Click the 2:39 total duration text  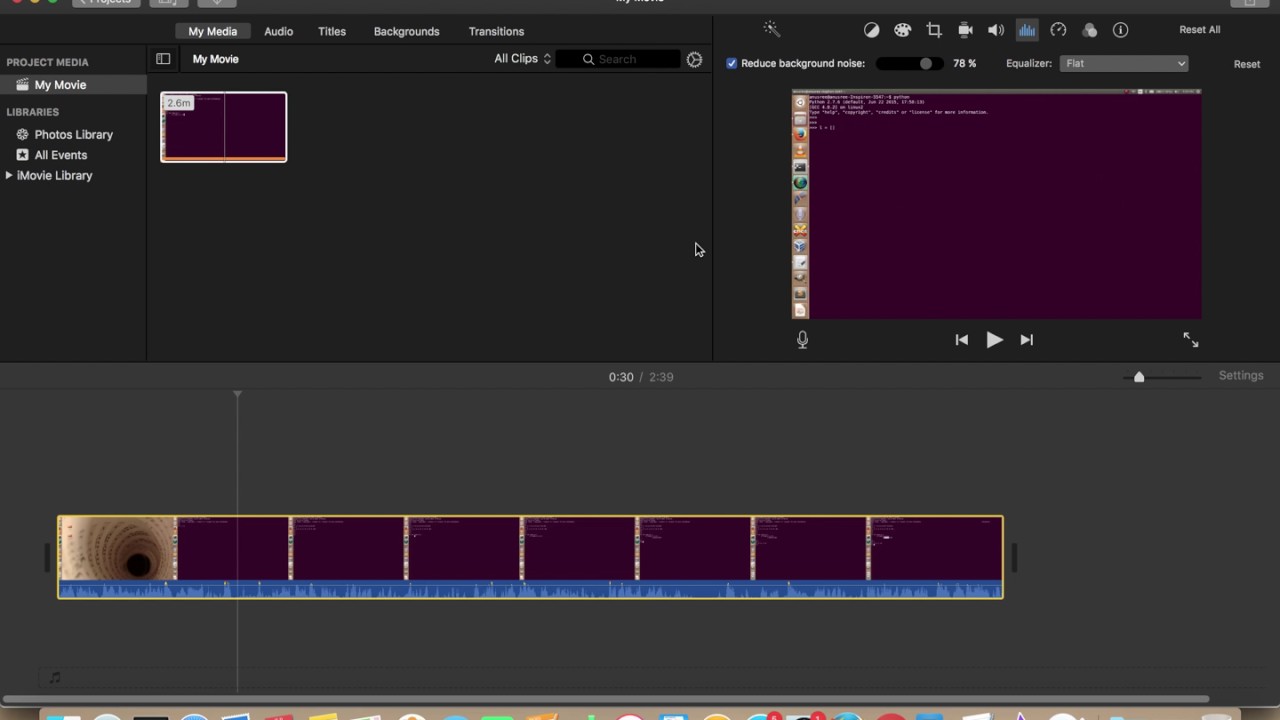tap(661, 377)
